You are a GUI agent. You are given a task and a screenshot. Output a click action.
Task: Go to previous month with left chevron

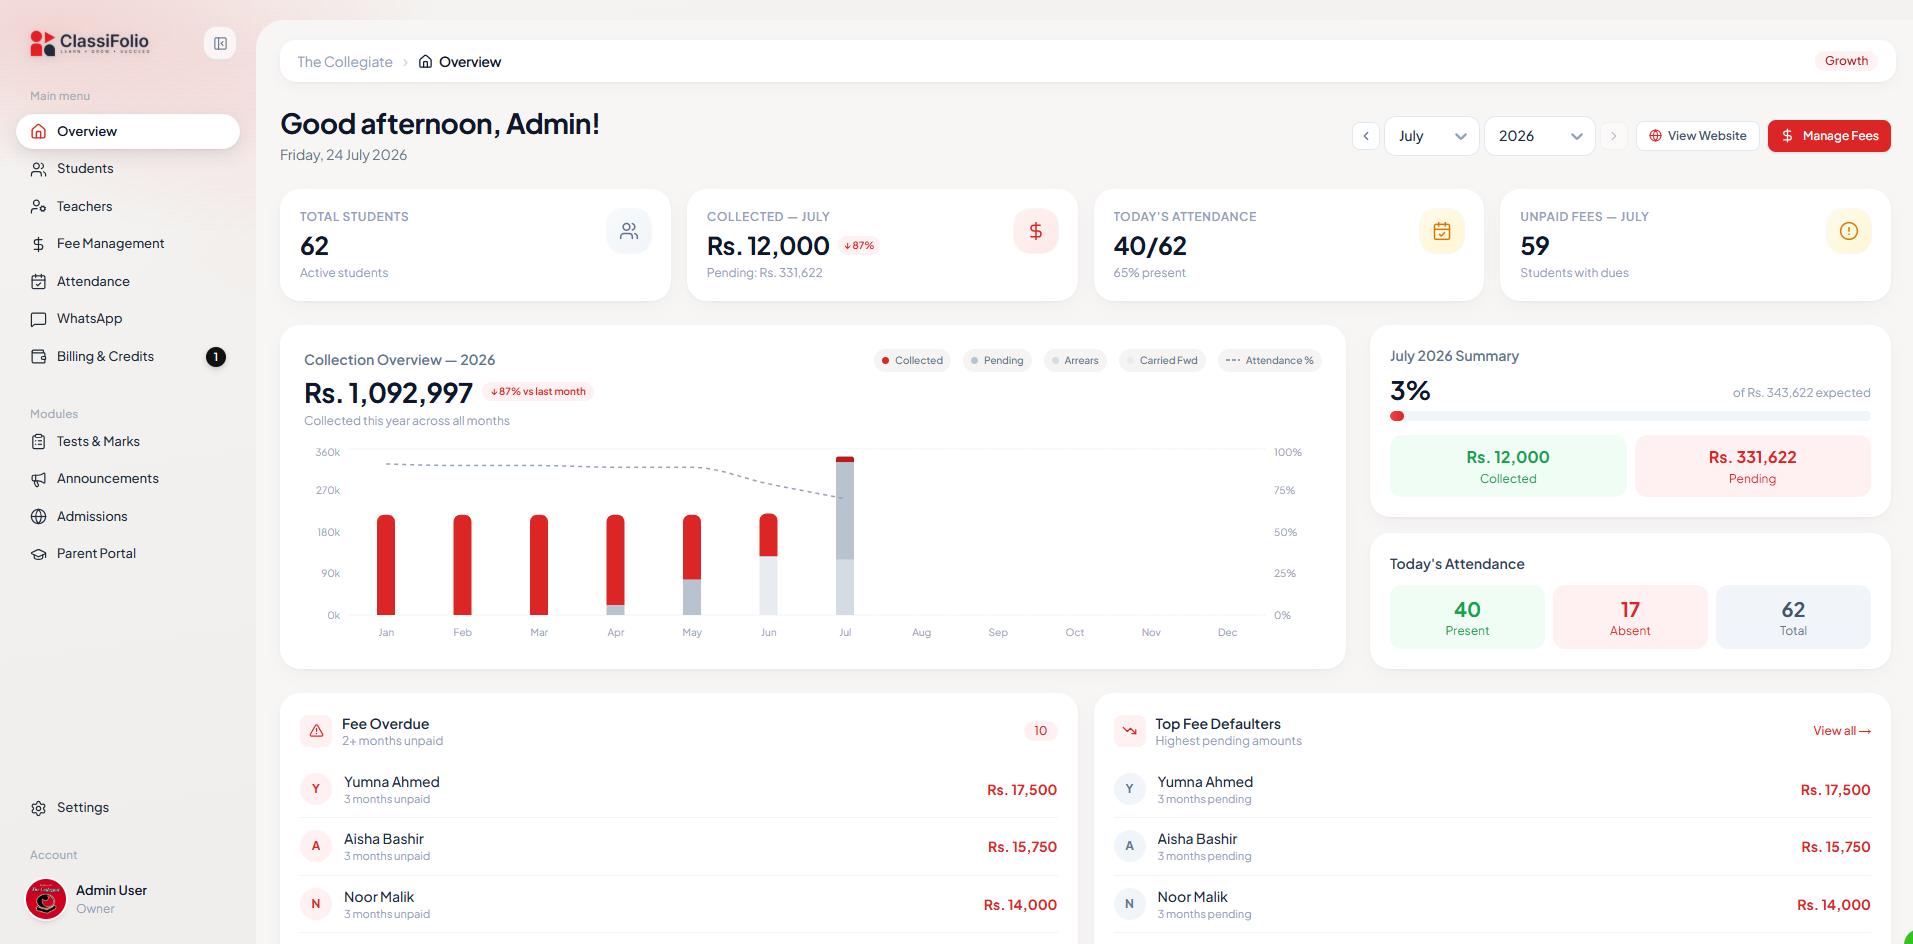(1366, 136)
